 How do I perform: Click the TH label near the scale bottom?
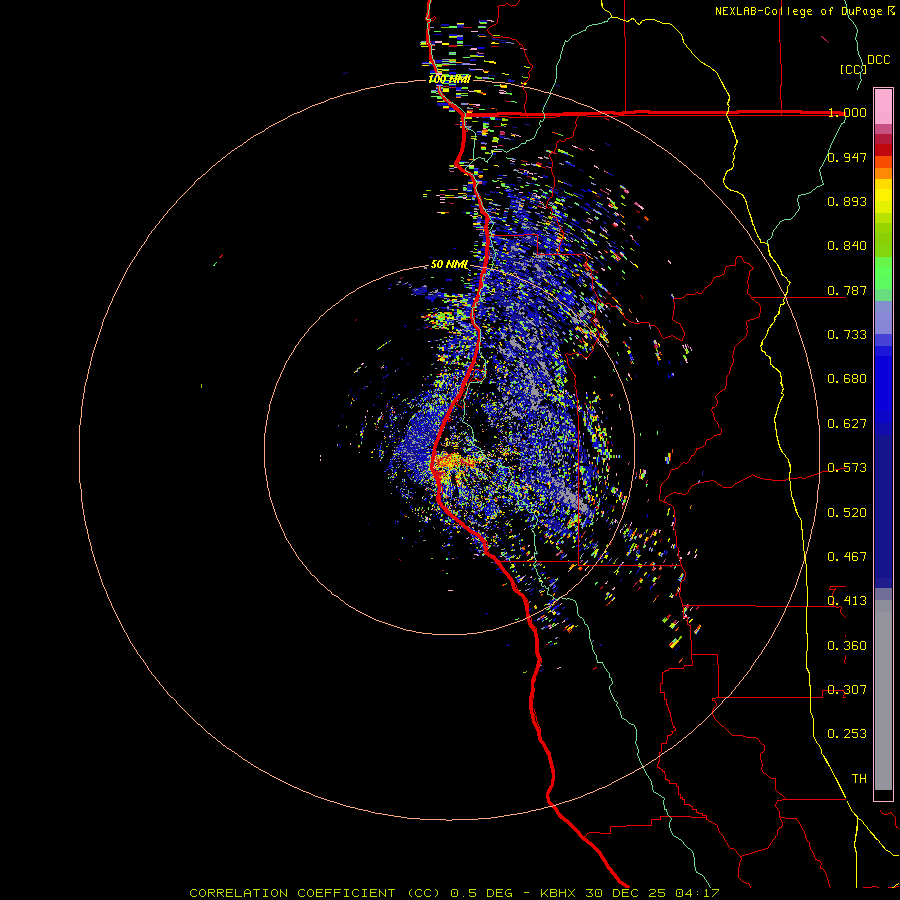tap(859, 779)
